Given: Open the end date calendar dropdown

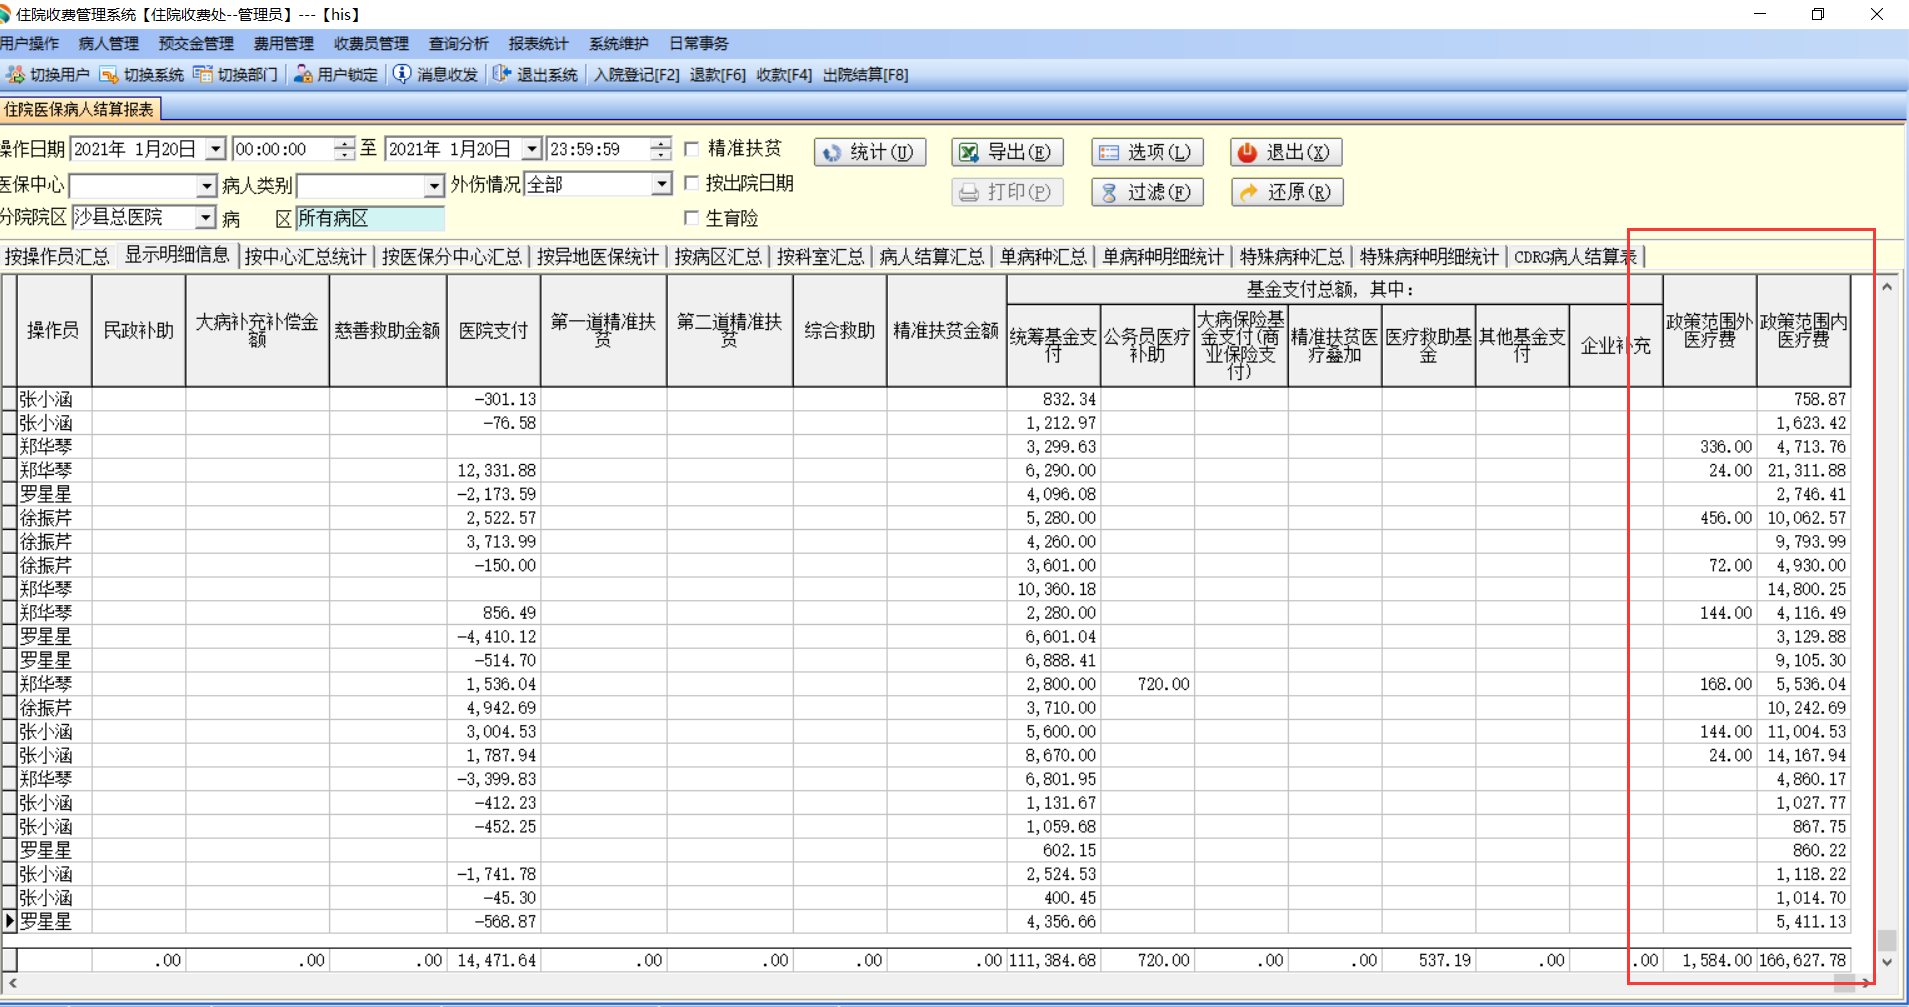Looking at the screenshot, I should [x=532, y=149].
